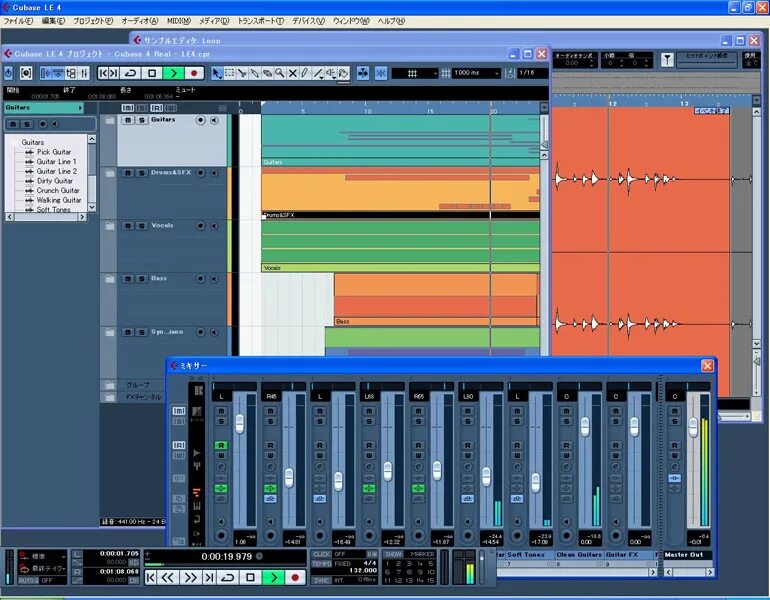770x600 pixels.
Task: Select the Zoom magnifier tool
Action: tap(280, 73)
